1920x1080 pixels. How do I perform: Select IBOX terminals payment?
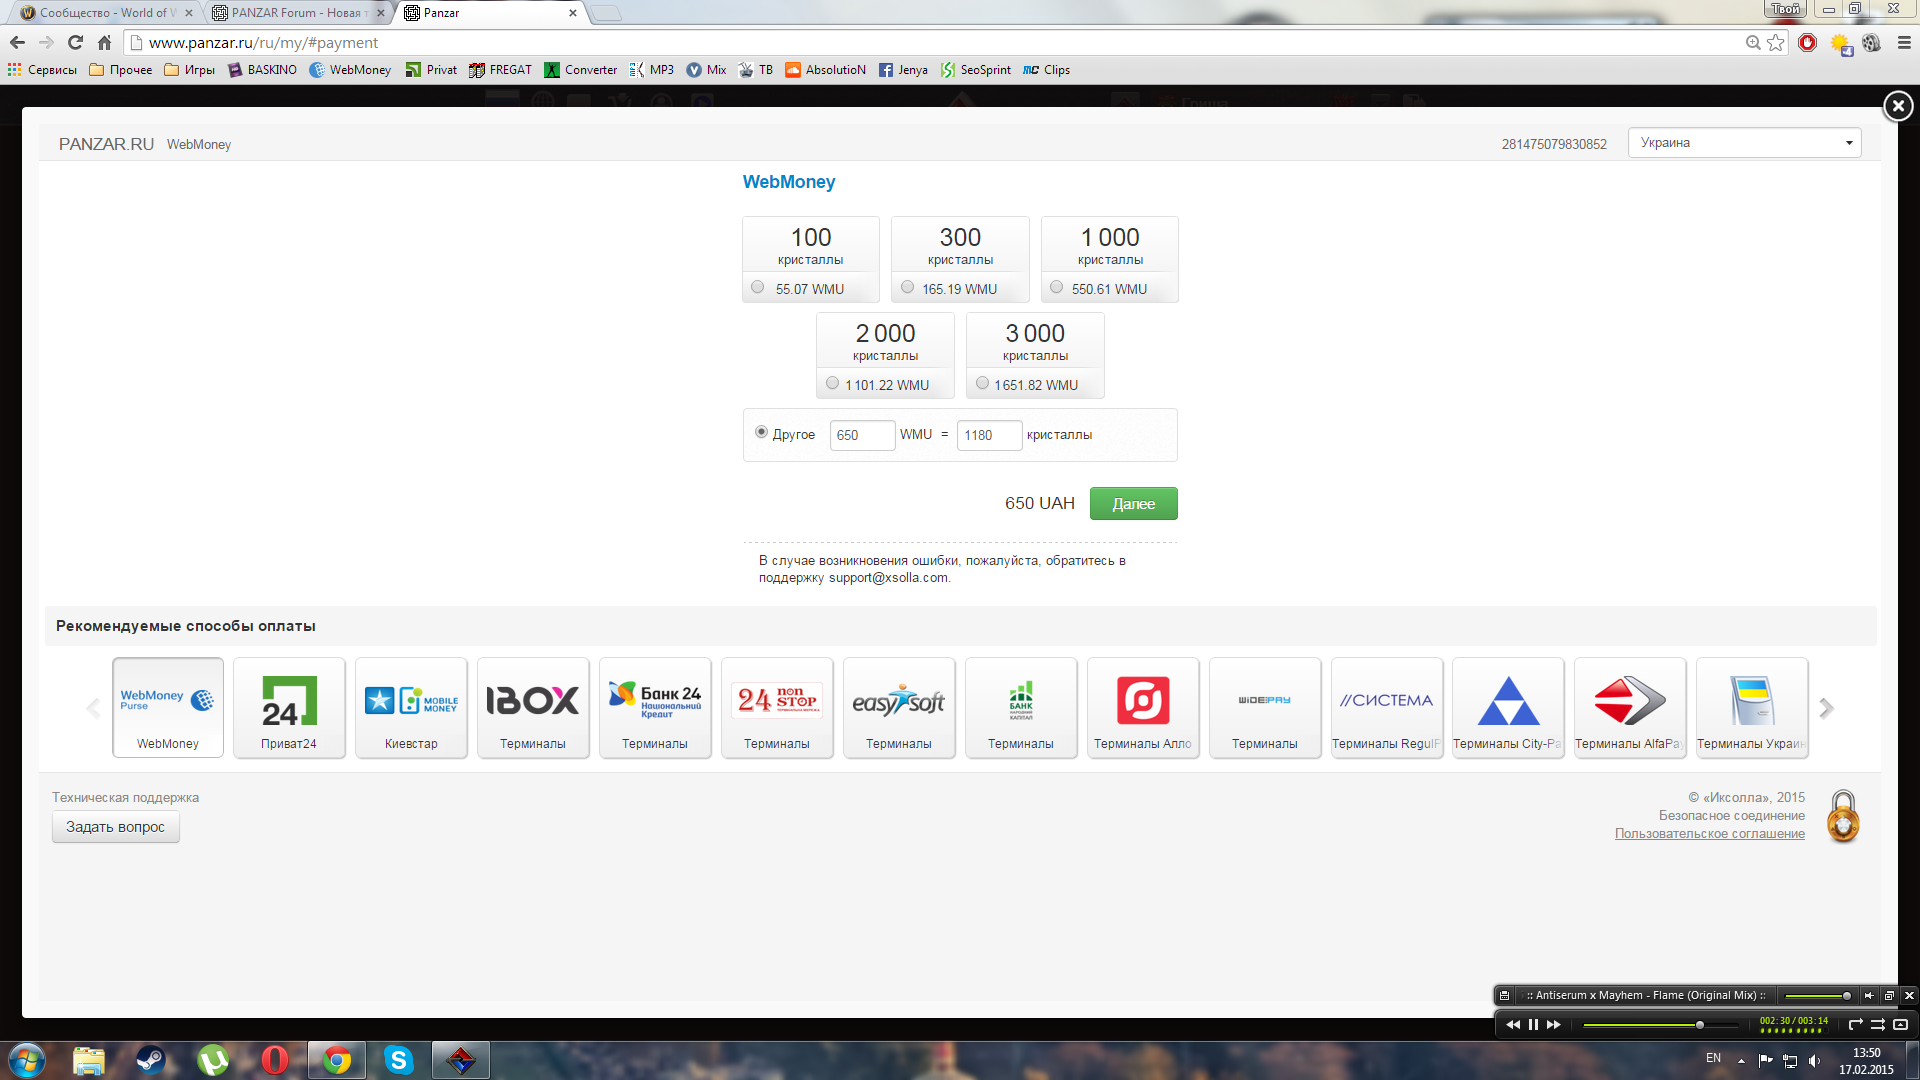click(x=533, y=707)
